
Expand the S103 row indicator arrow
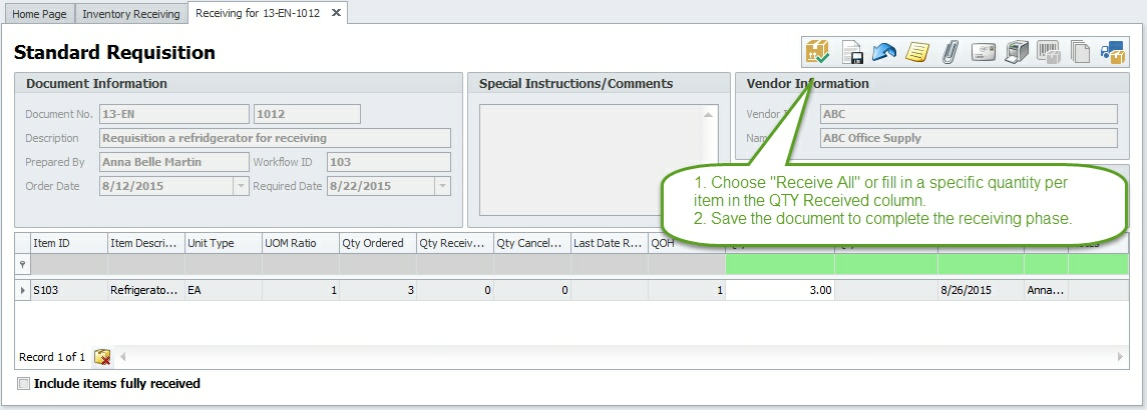23,290
